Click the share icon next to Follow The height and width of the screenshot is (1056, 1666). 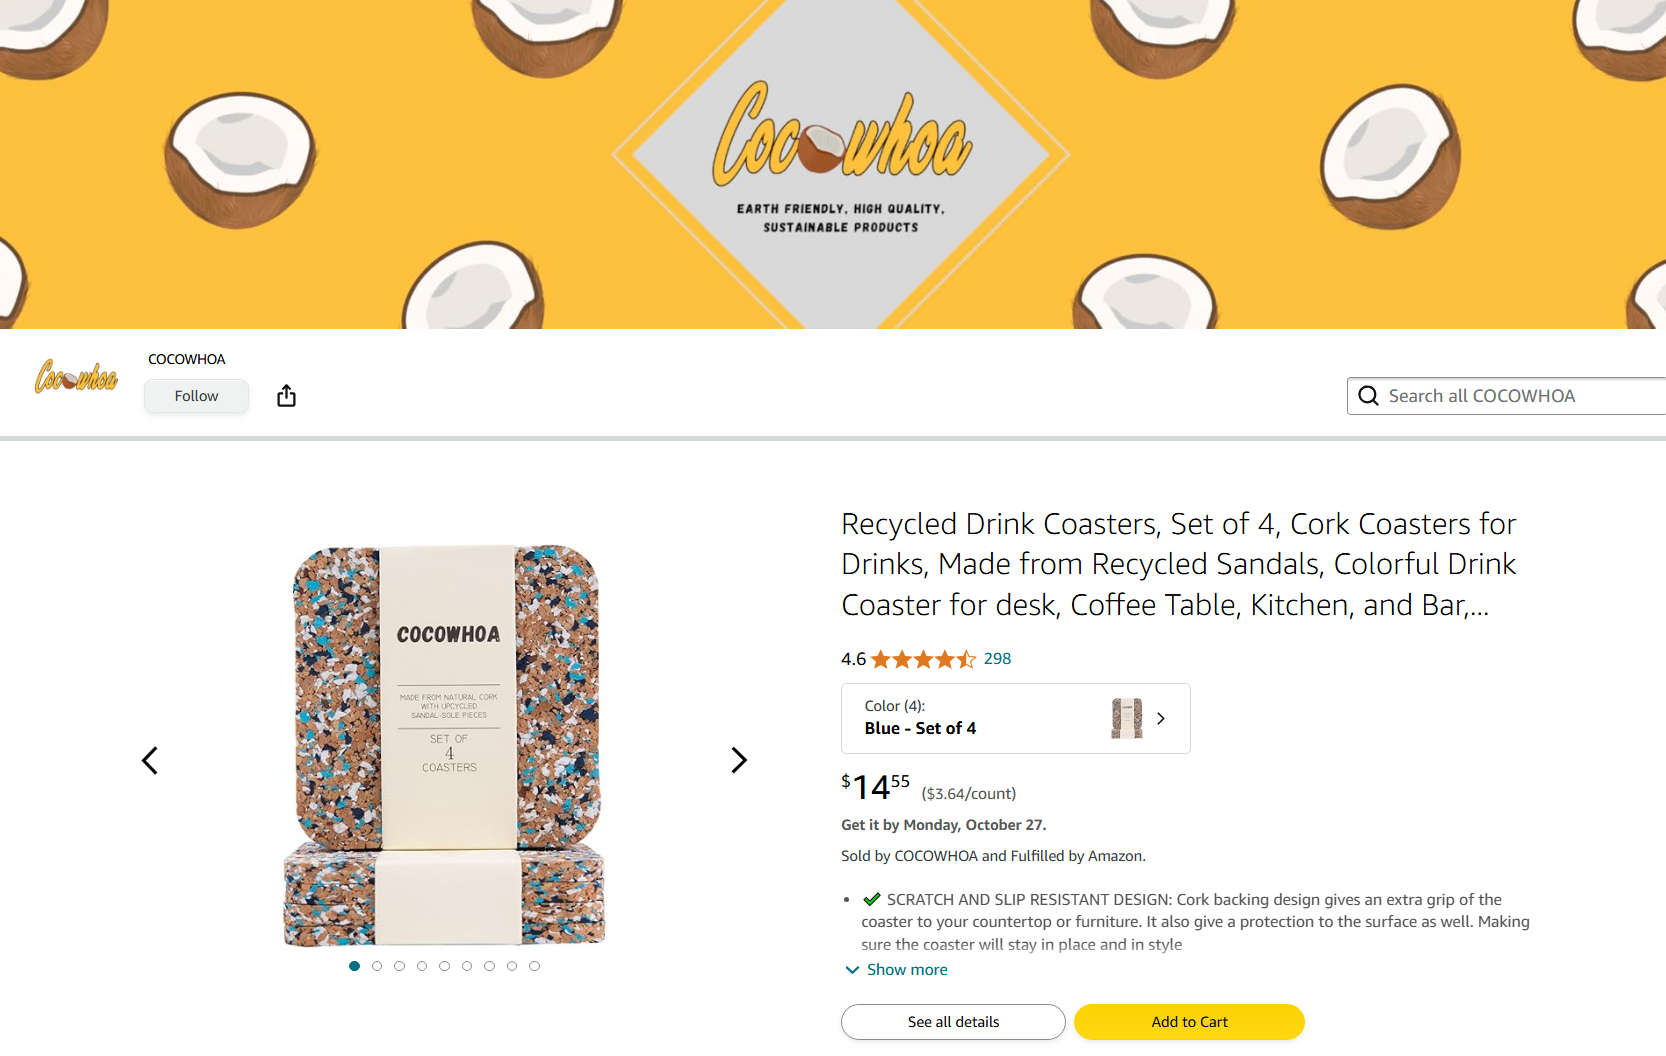point(286,396)
